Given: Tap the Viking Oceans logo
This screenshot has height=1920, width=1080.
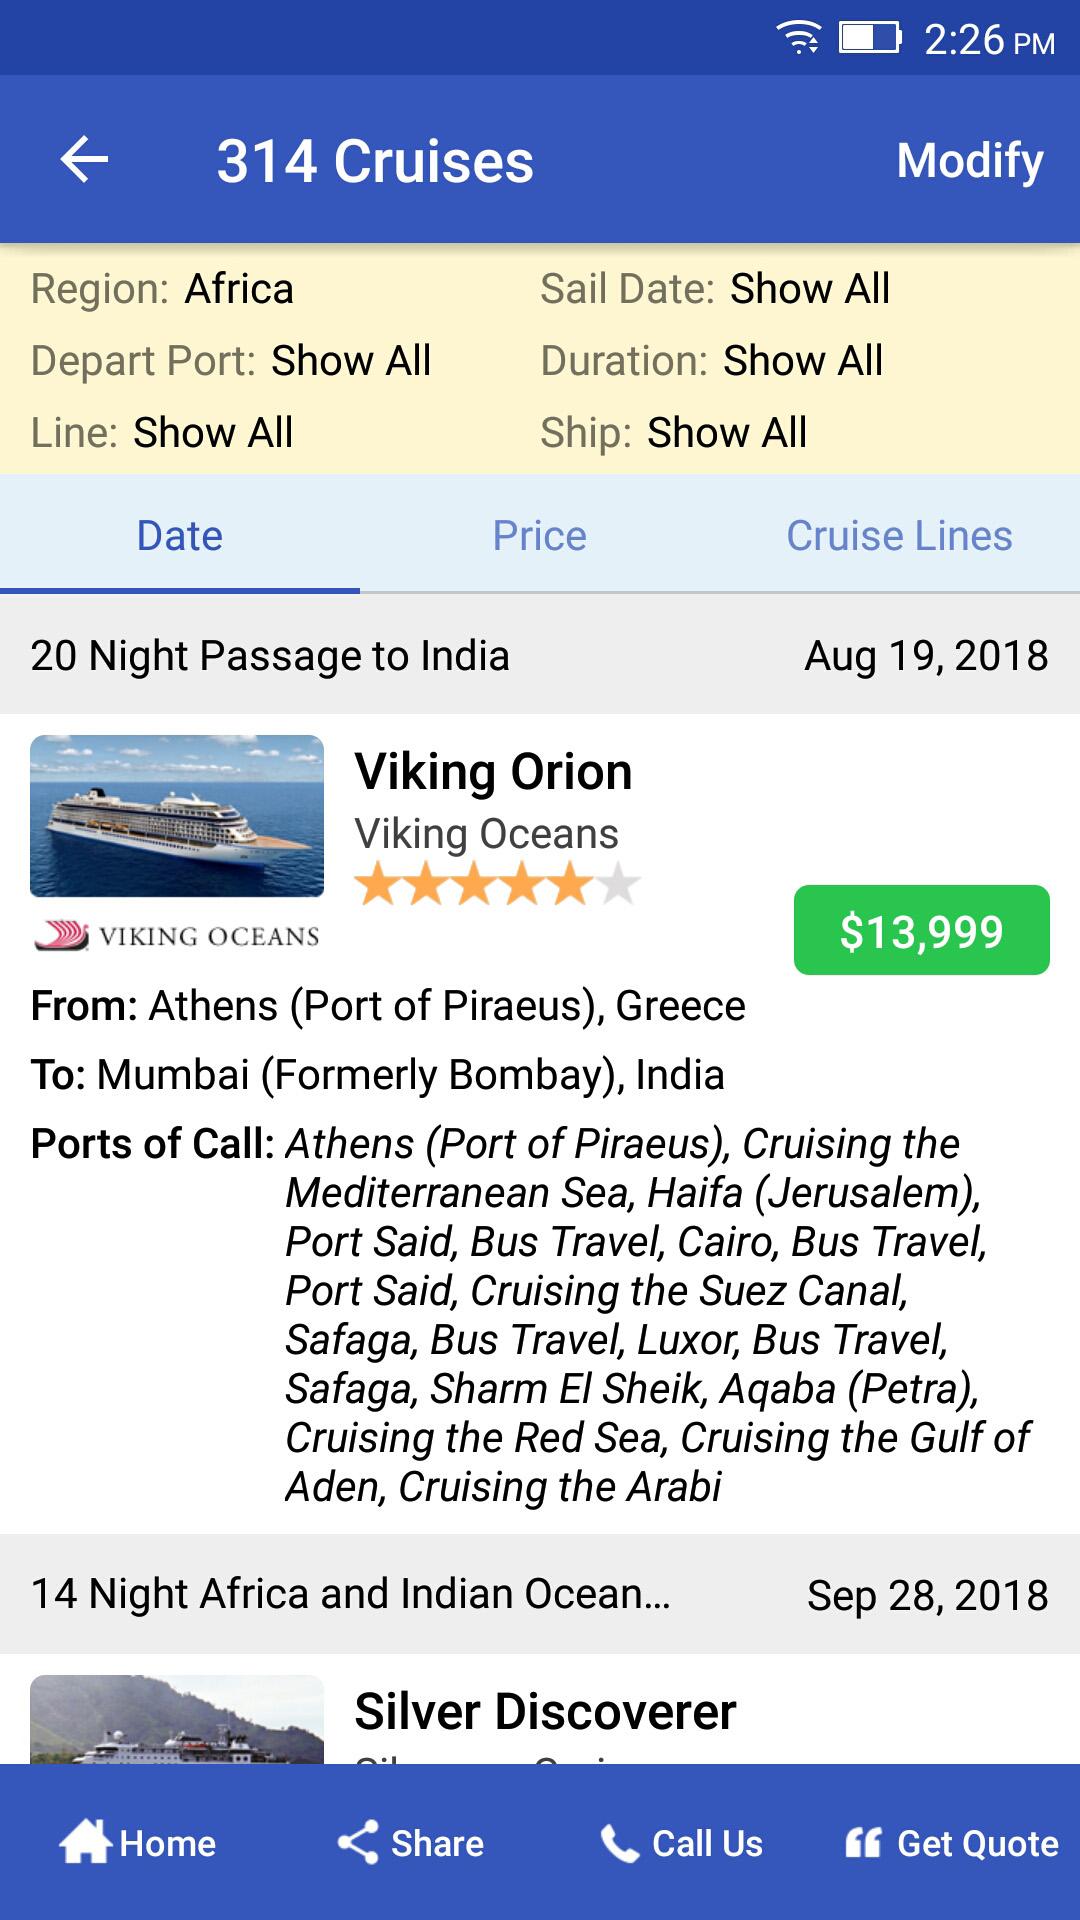Looking at the screenshot, I should click(177, 936).
